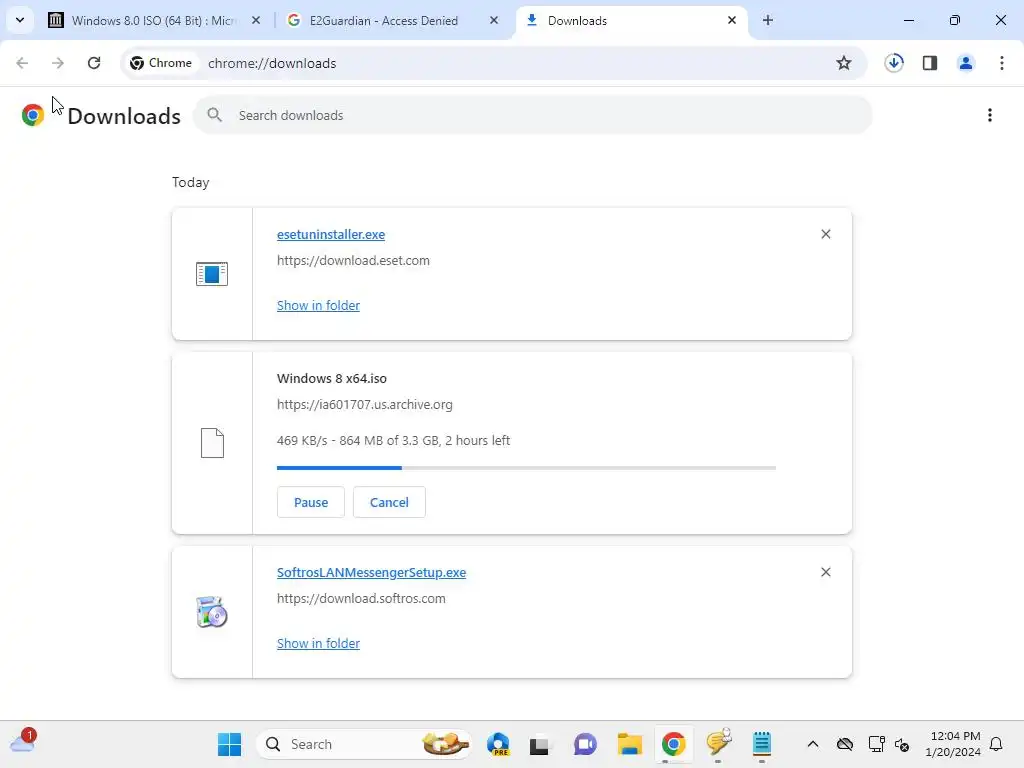Open File Explorer from the taskbar
The height and width of the screenshot is (768, 1024).
coord(630,744)
